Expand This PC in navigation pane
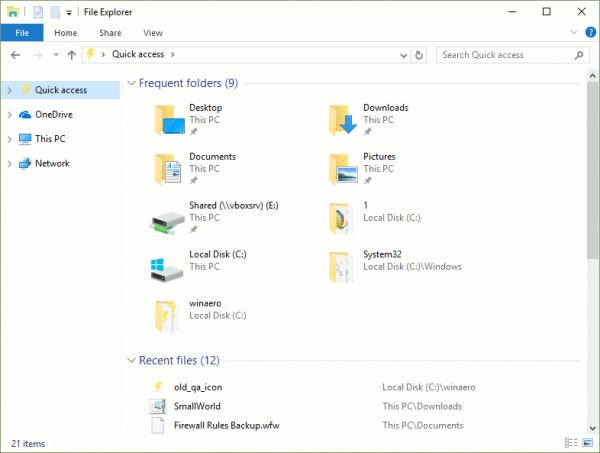 10,139
